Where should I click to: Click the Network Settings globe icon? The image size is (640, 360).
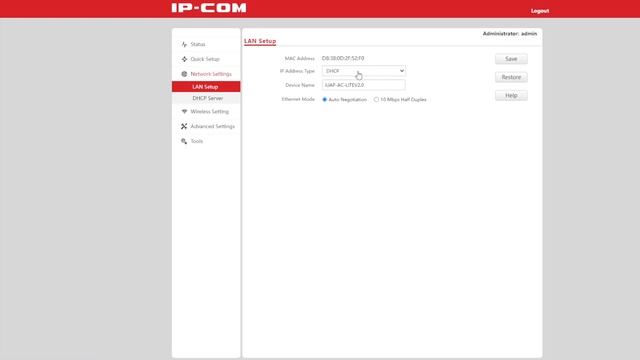[x=184, y=74]
